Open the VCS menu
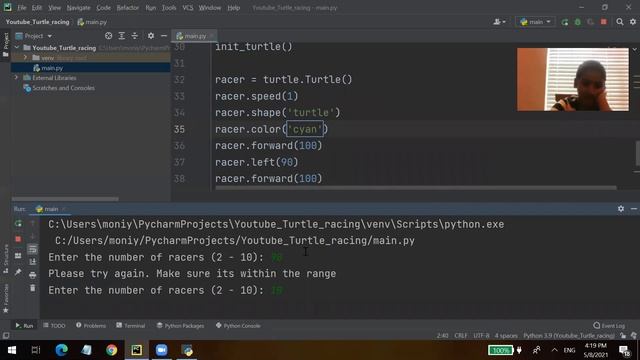The width and height of the screenshot is (640, 360). [188, 8]
